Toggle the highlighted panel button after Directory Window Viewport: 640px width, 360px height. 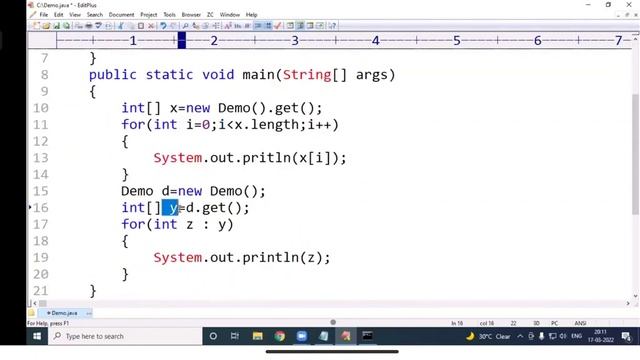pos(300,26)
